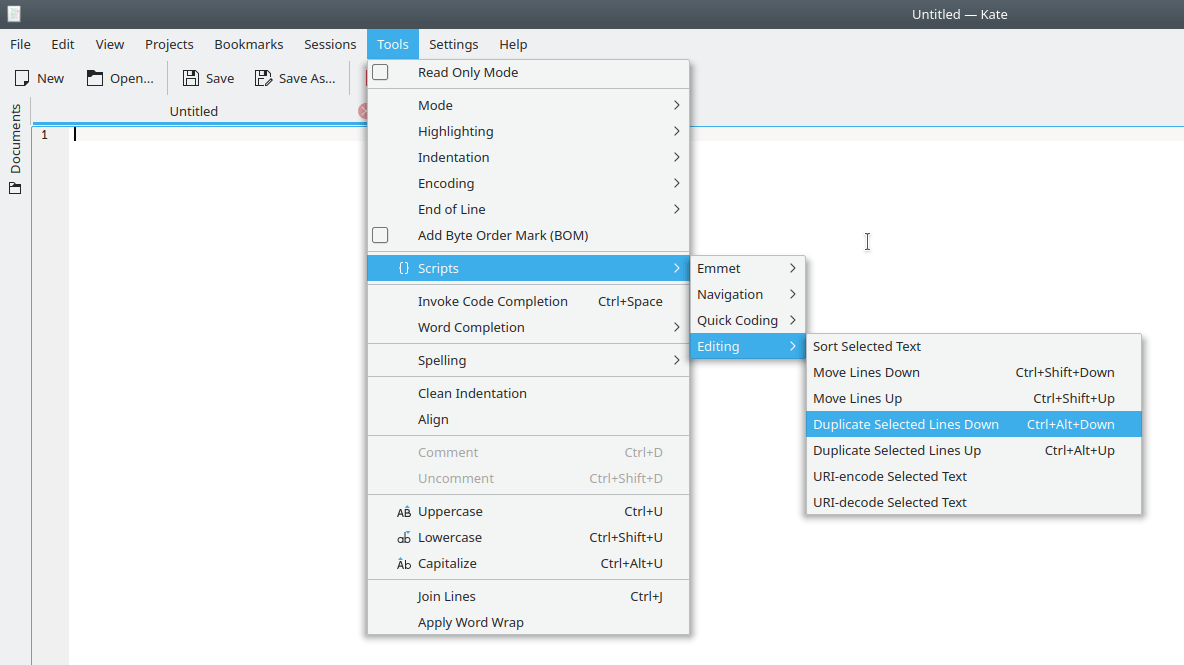Close the Untitled tab with red button
Screen dimensions: 1184x665
click(364, 112)
